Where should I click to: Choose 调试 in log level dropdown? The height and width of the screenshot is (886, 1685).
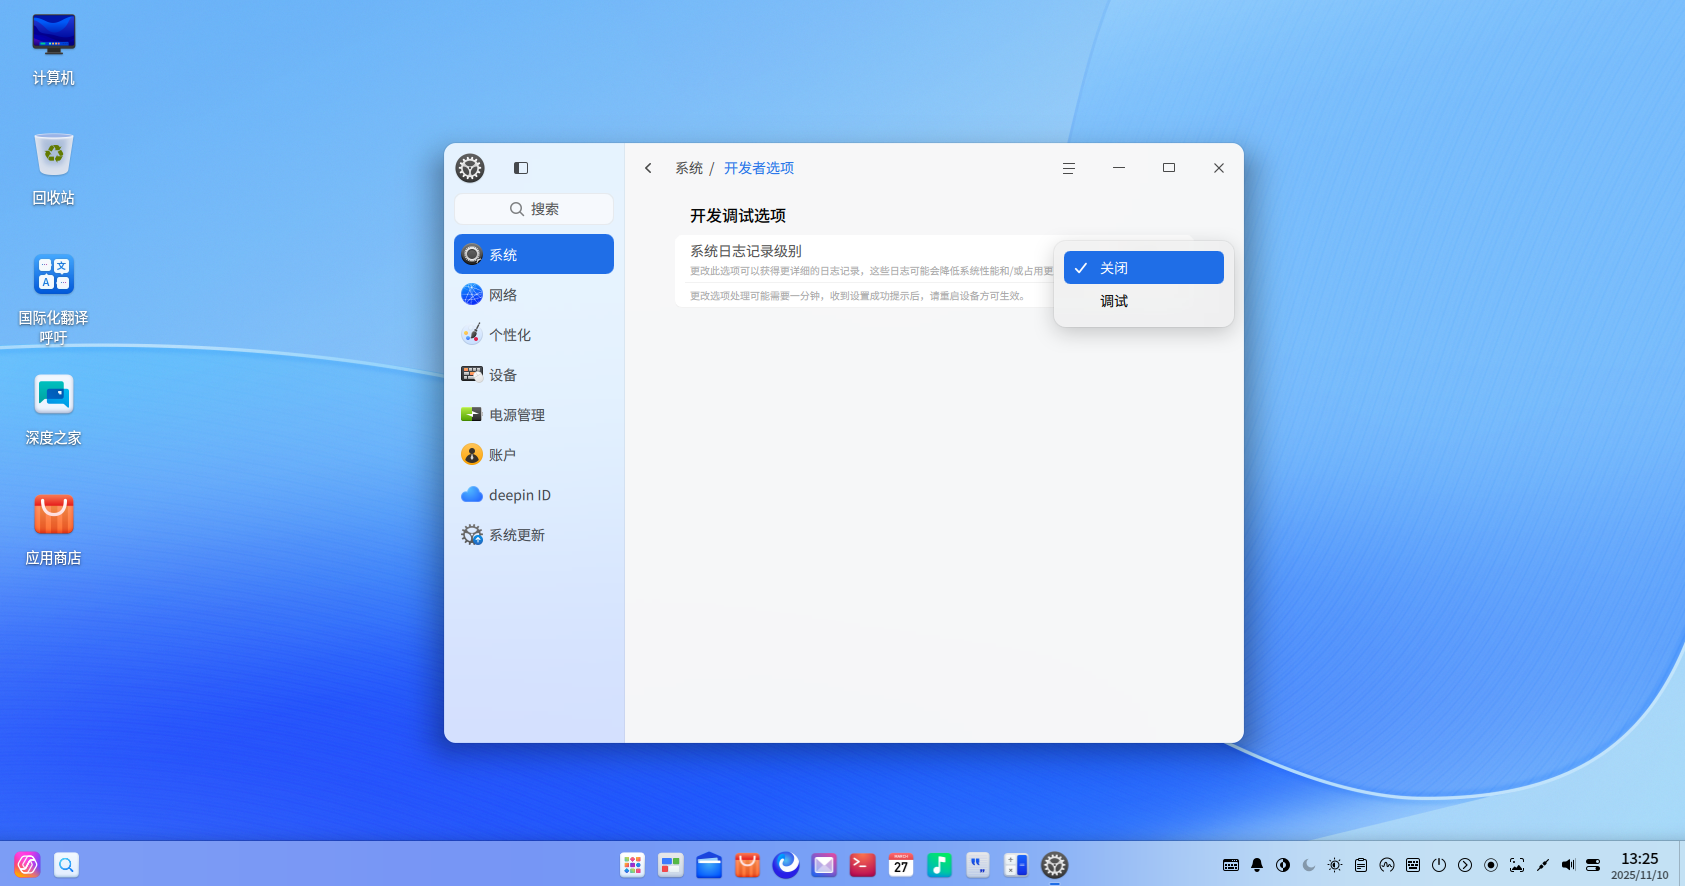1144,301
